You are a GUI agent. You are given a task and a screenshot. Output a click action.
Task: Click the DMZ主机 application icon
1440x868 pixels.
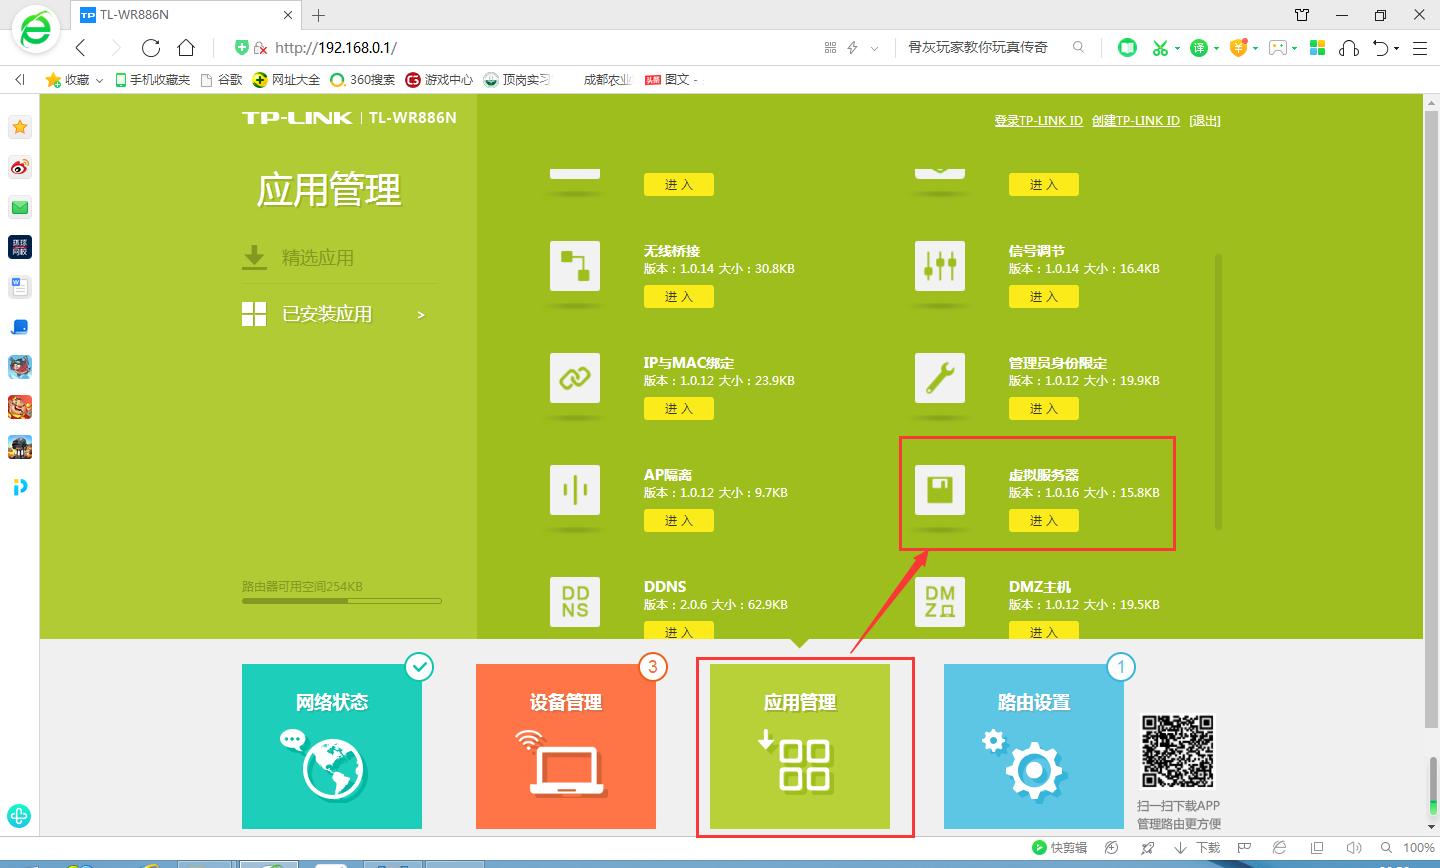coord(939,601)
